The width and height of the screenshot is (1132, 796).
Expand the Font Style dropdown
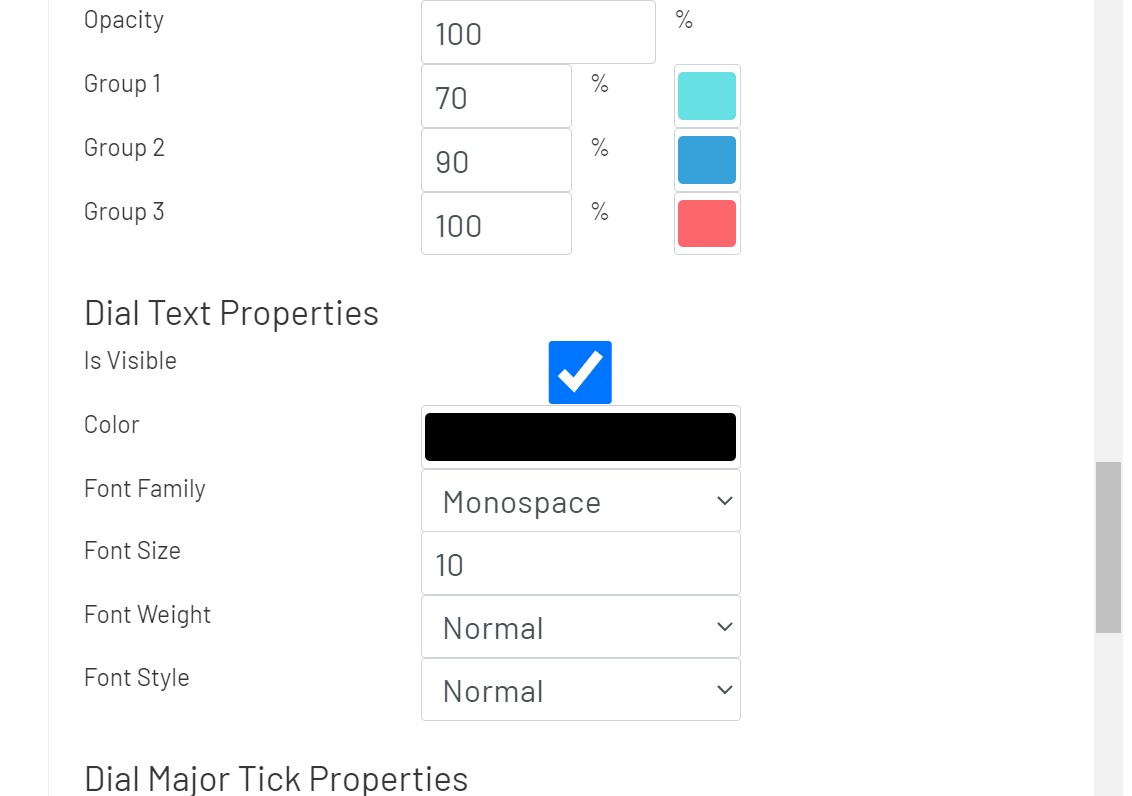tap(580, 690)
